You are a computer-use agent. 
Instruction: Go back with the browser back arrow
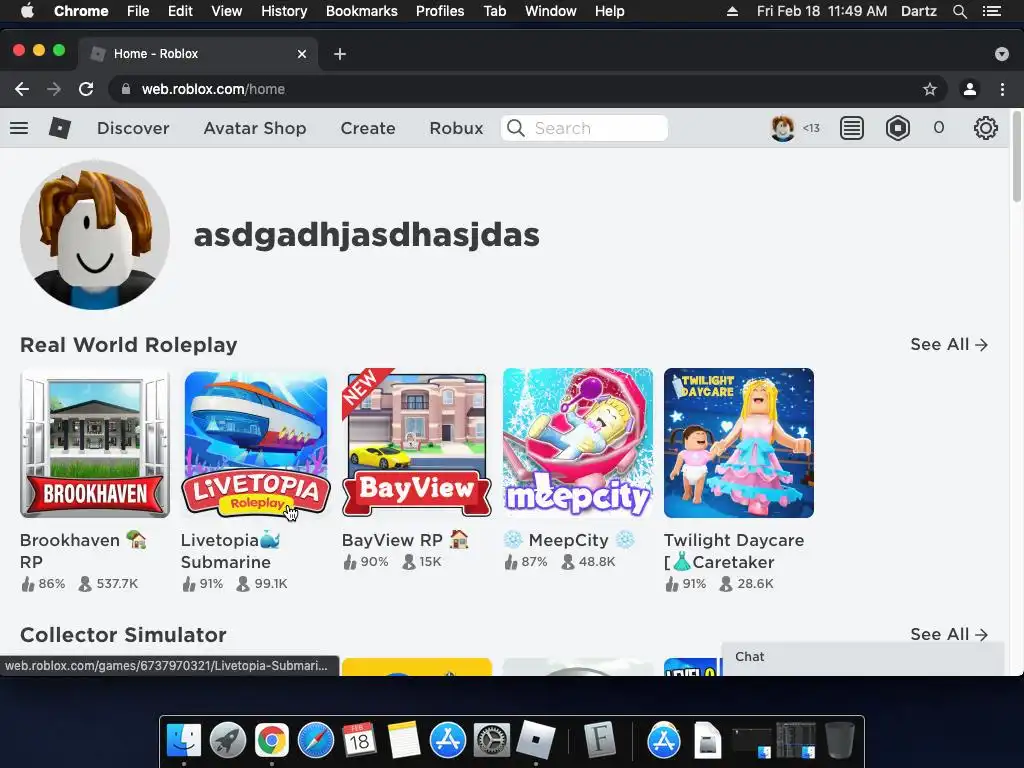click(22, 89)
